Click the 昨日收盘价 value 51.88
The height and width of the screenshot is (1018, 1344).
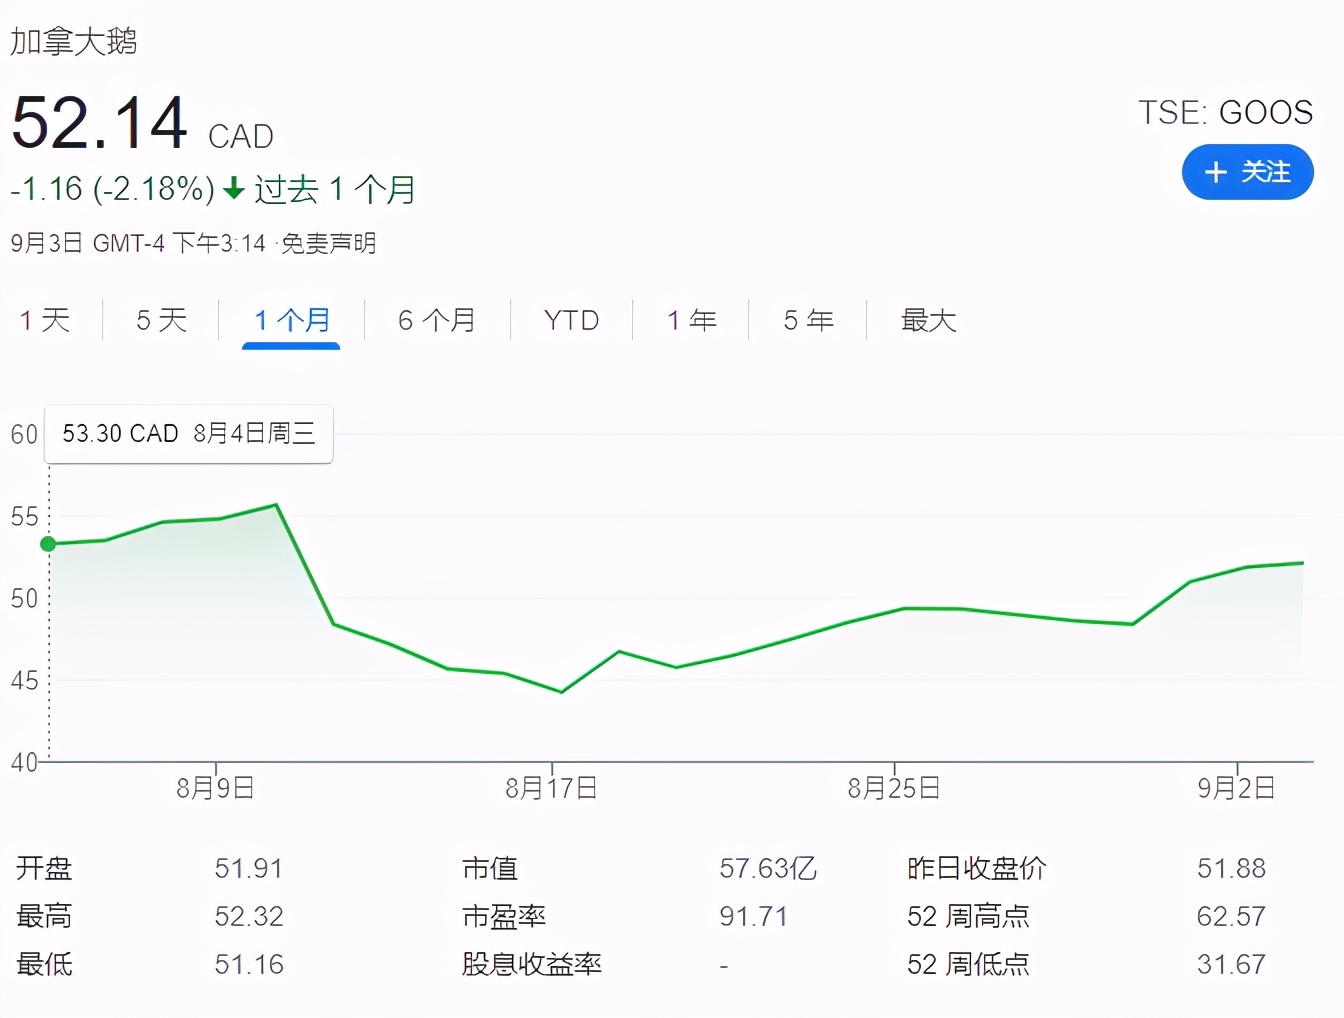(1231, 868)
